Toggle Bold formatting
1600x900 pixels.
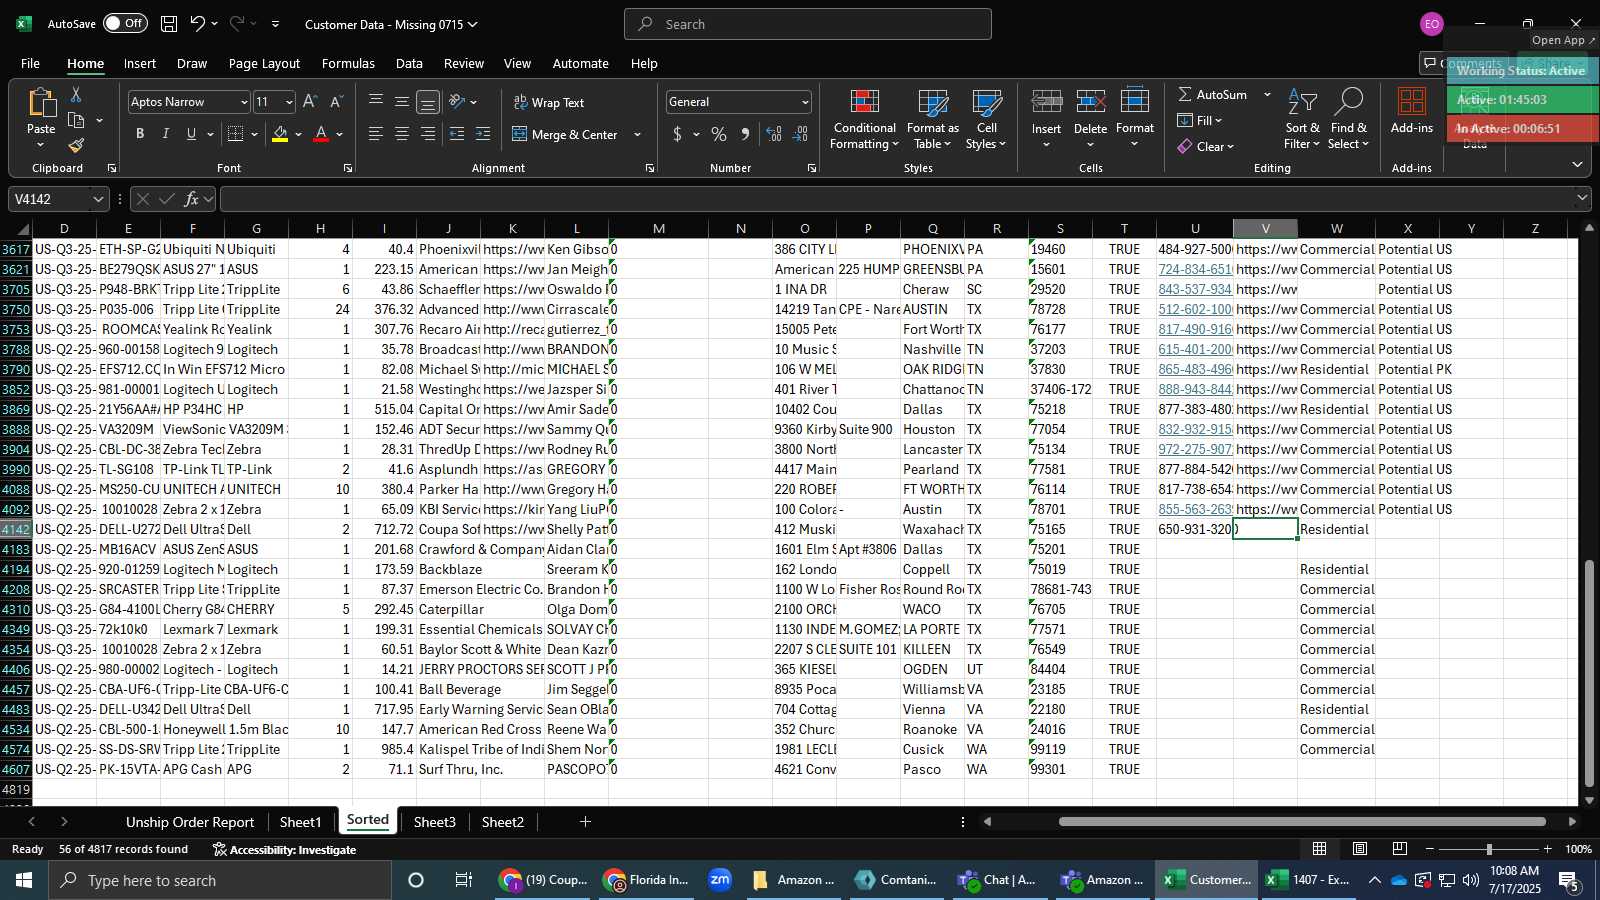(x=140, y=134)
